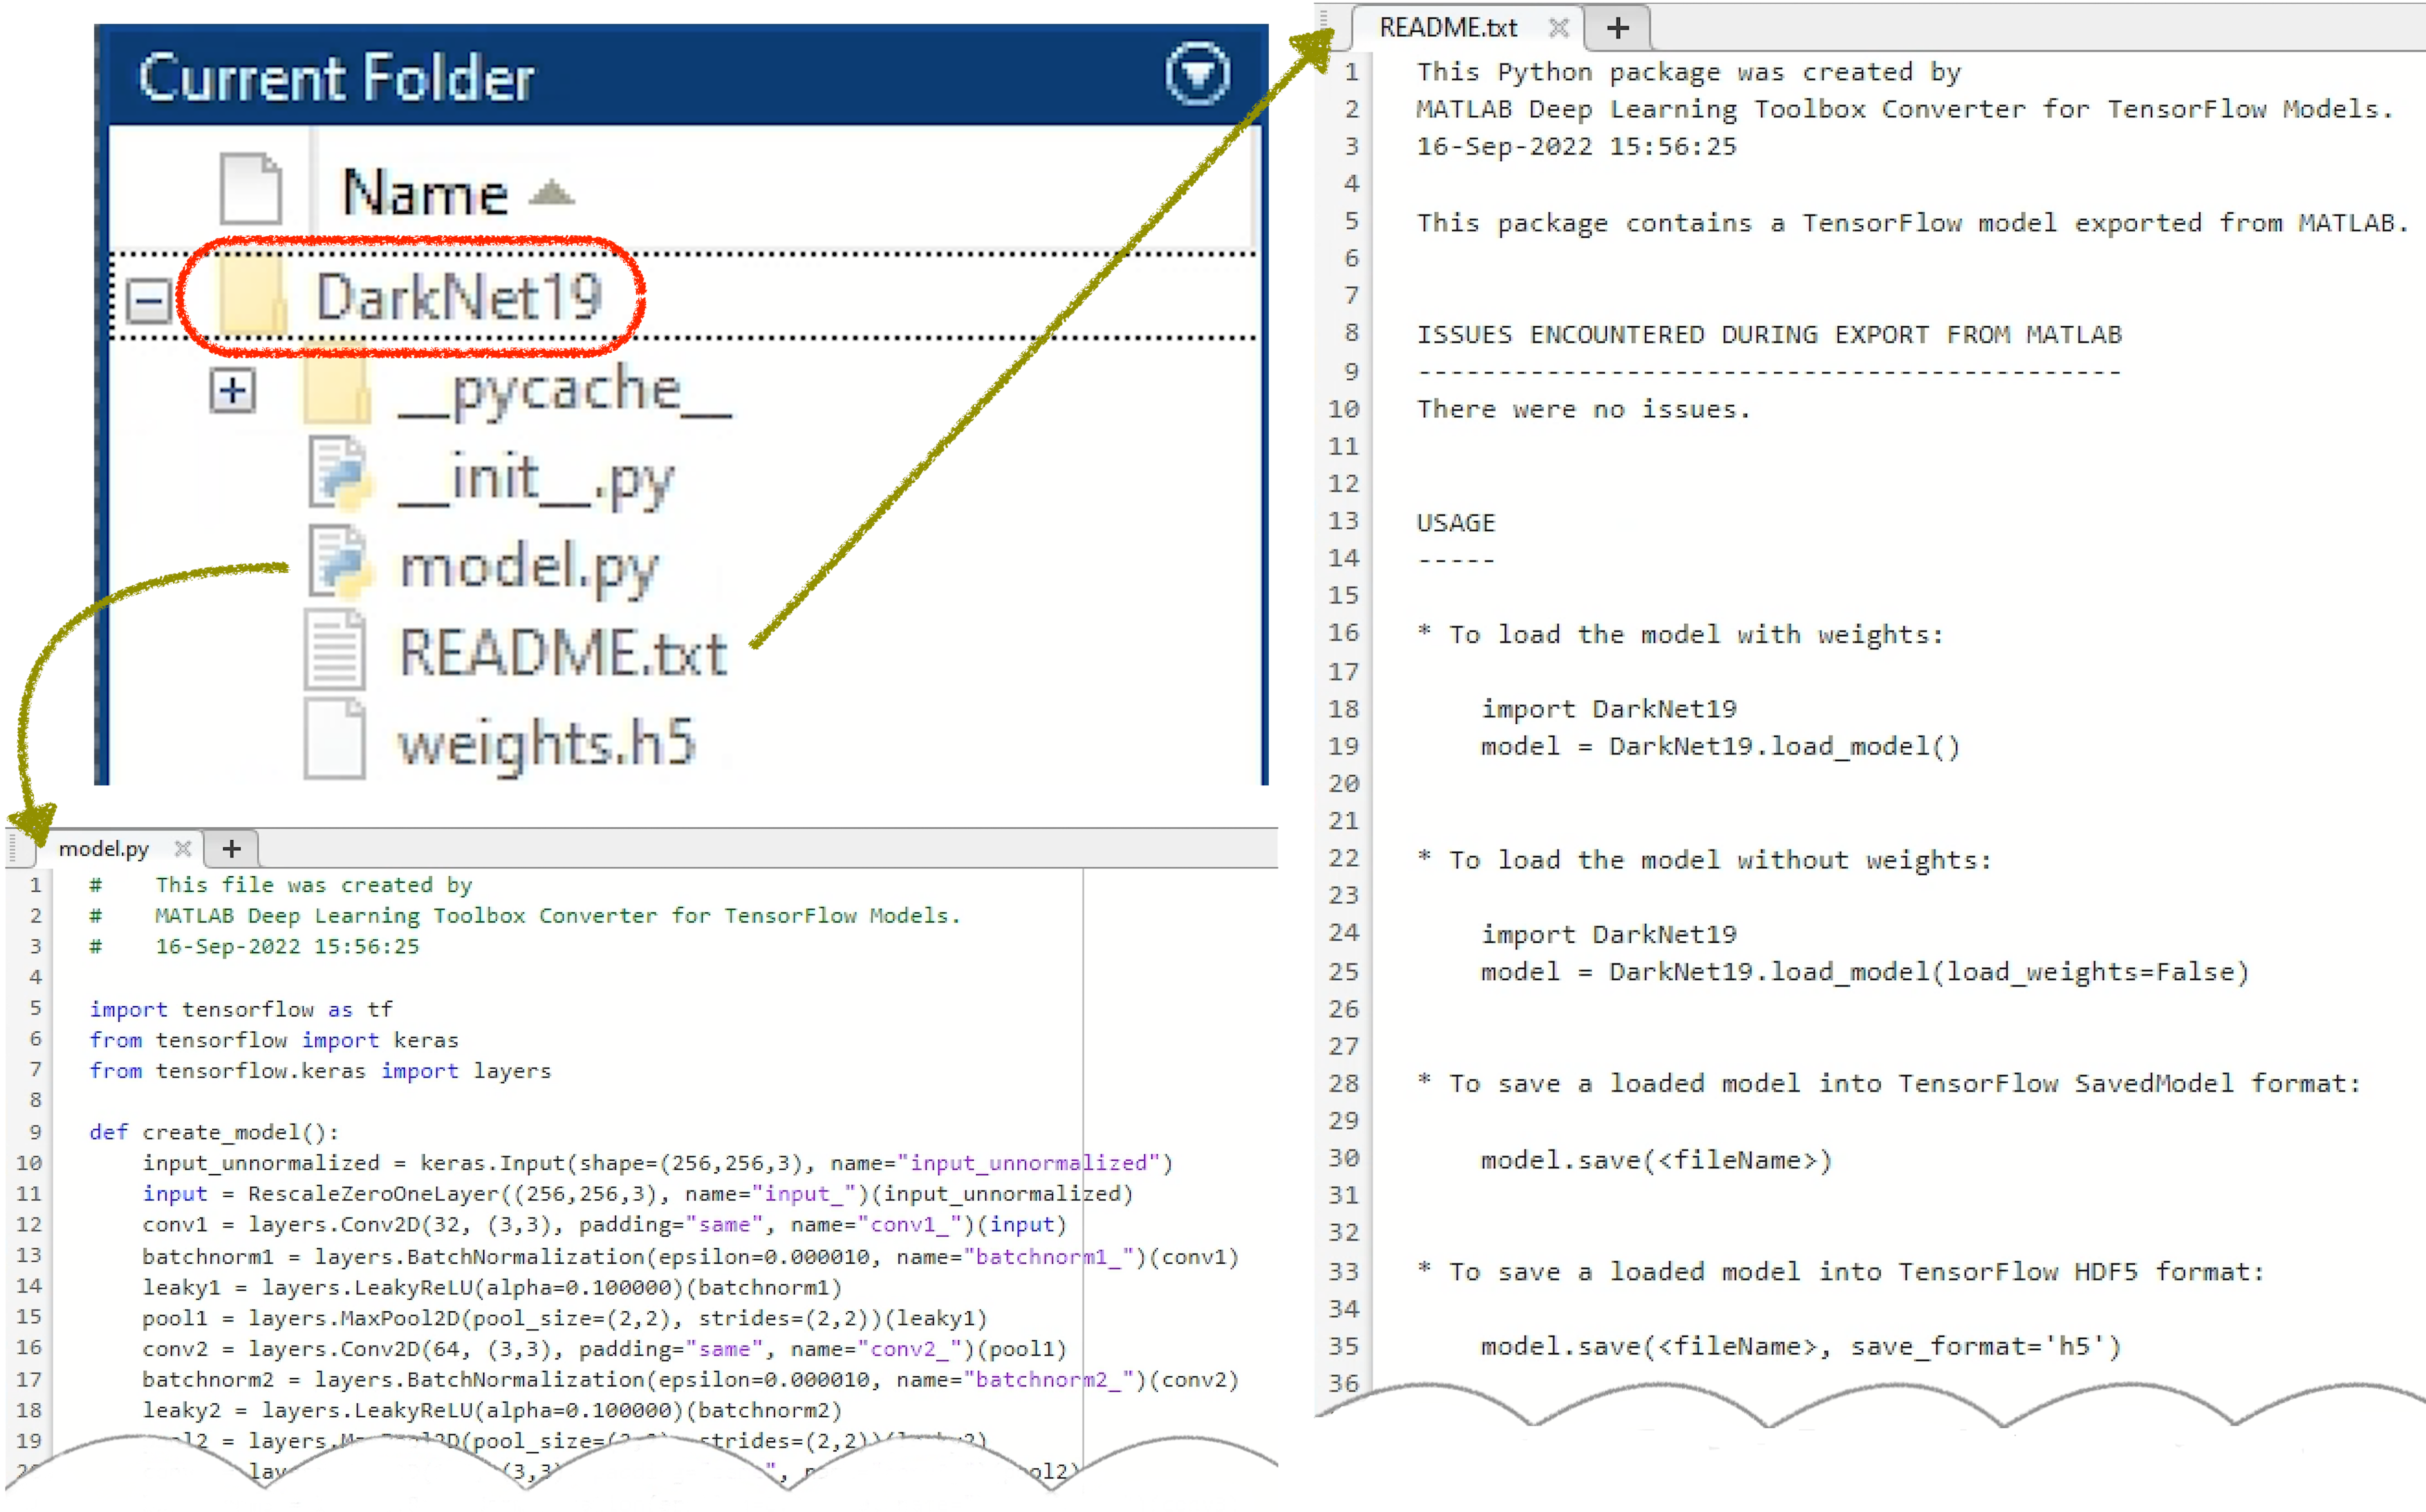Open the Current Folder panel actions dropdown
Image resolution: width=2426 pixels, height=1512 pixels.
[x=1197, y=73]
